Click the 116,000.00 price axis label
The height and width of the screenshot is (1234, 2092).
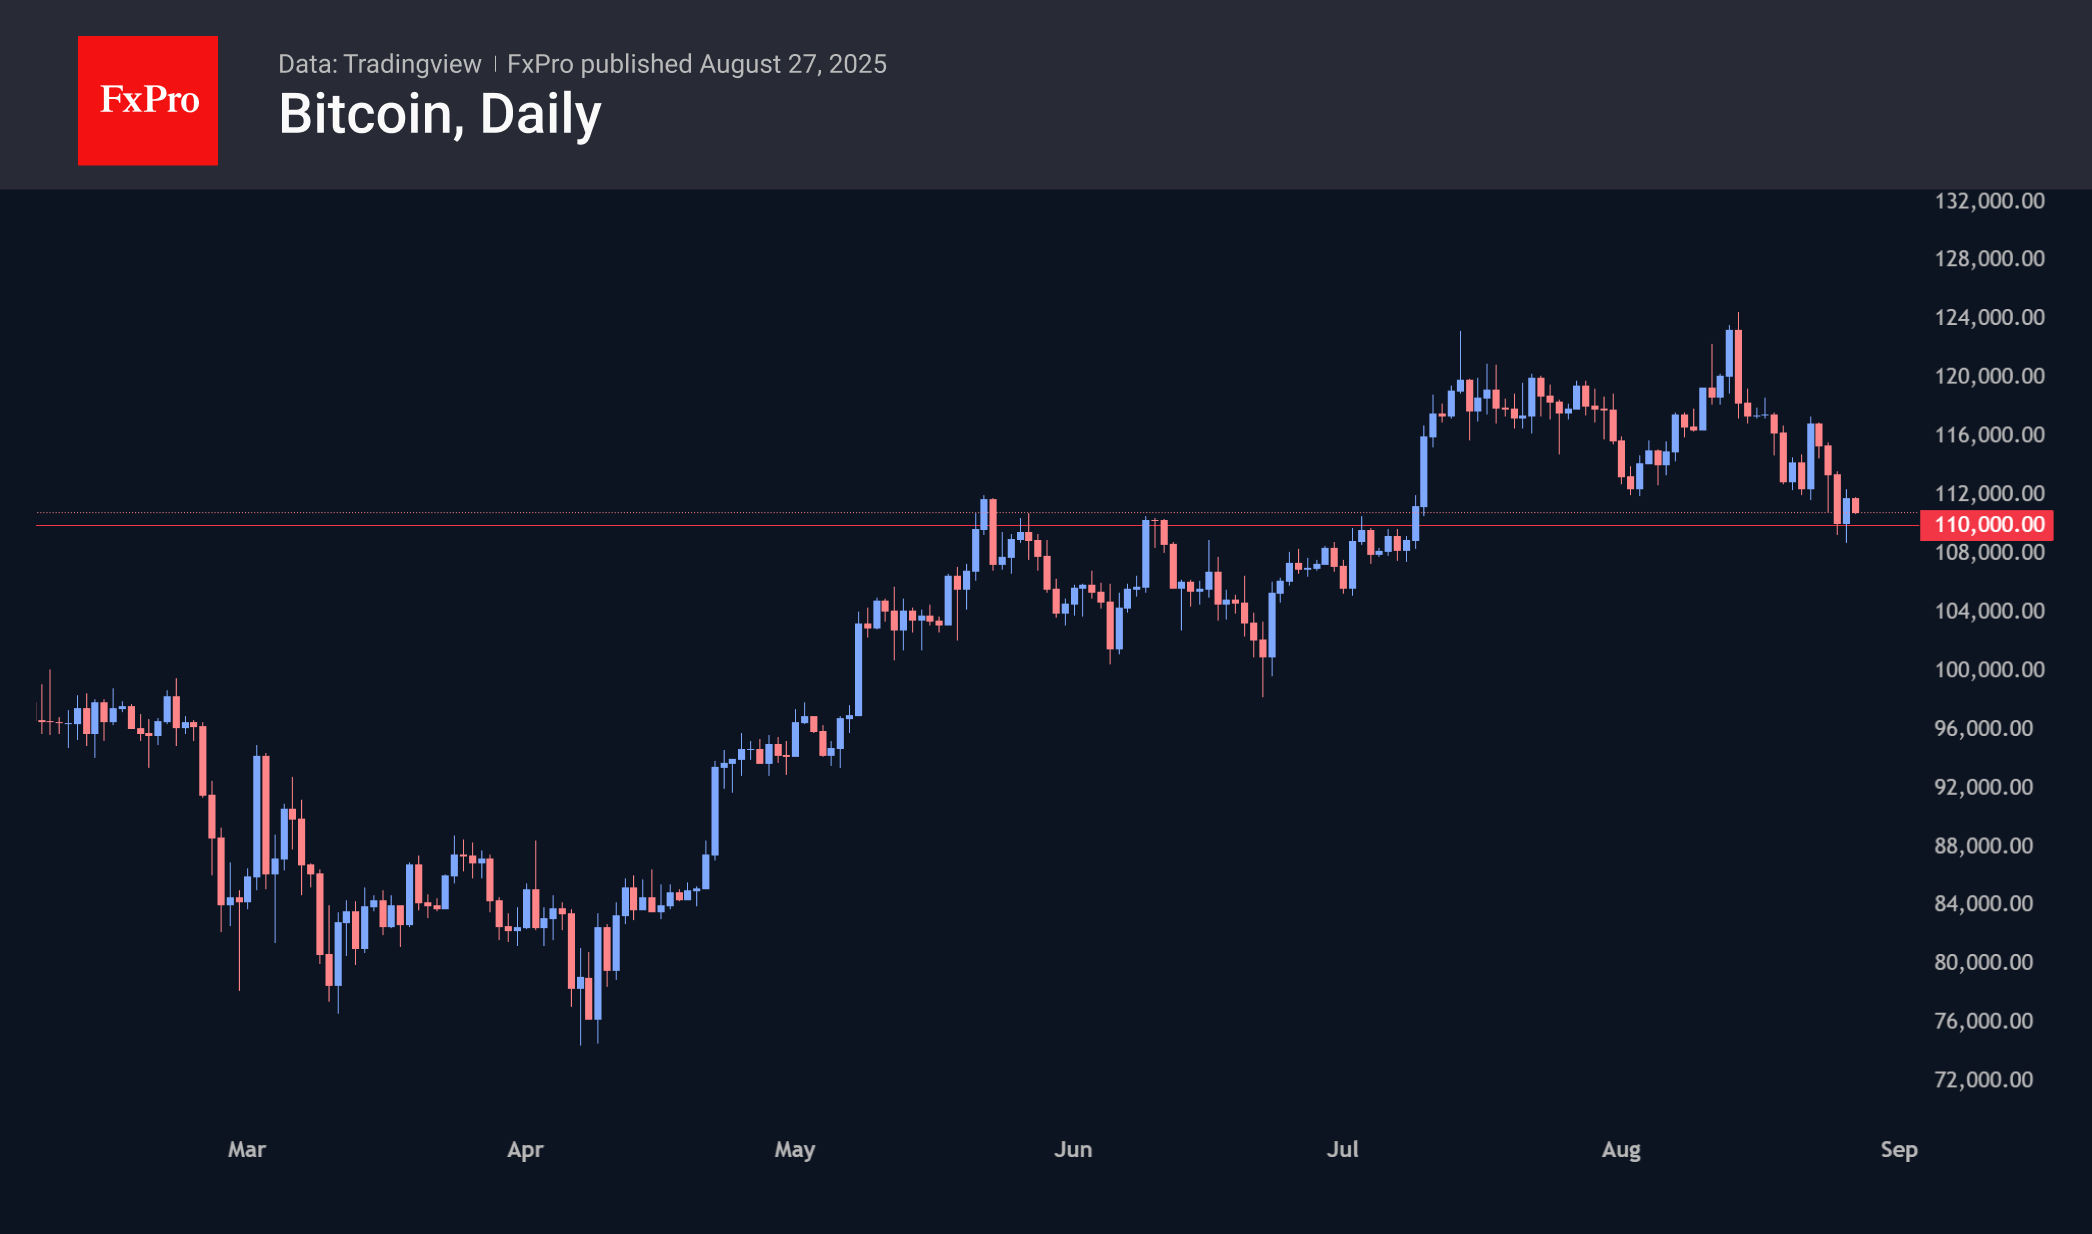[1989, 435]
